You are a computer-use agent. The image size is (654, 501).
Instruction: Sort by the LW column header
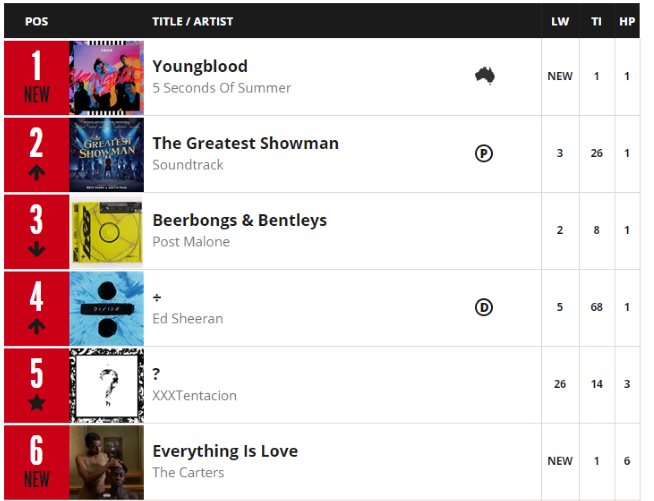pos(560,21)
